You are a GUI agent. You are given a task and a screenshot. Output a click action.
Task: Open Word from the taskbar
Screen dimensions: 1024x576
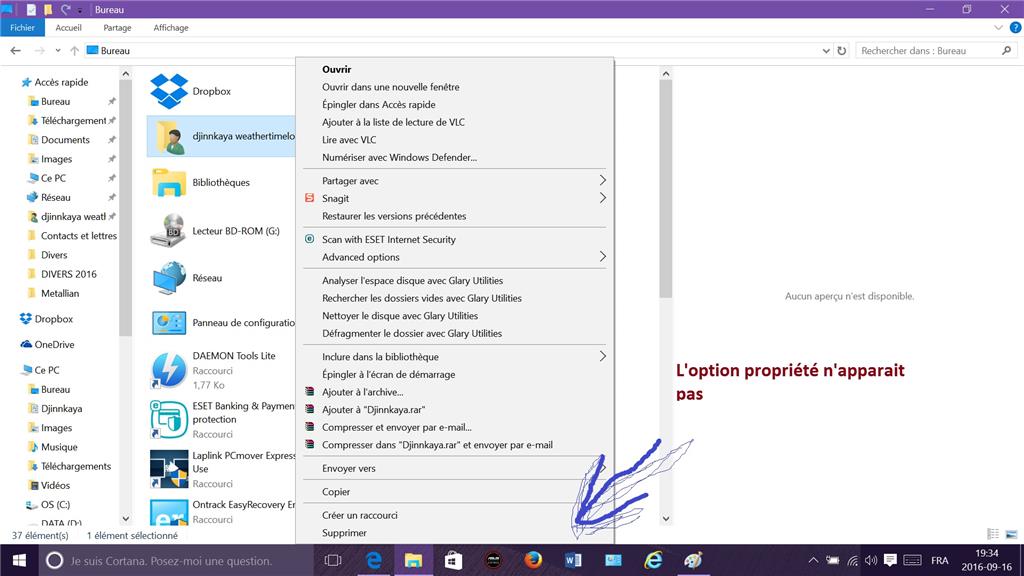573,560
